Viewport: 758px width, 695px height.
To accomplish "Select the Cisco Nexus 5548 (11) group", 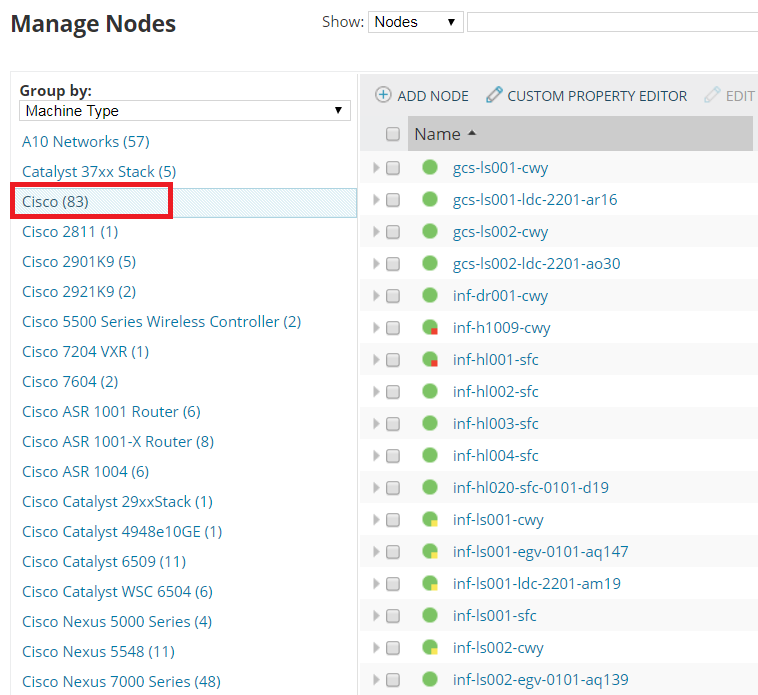I will point(98,652).
